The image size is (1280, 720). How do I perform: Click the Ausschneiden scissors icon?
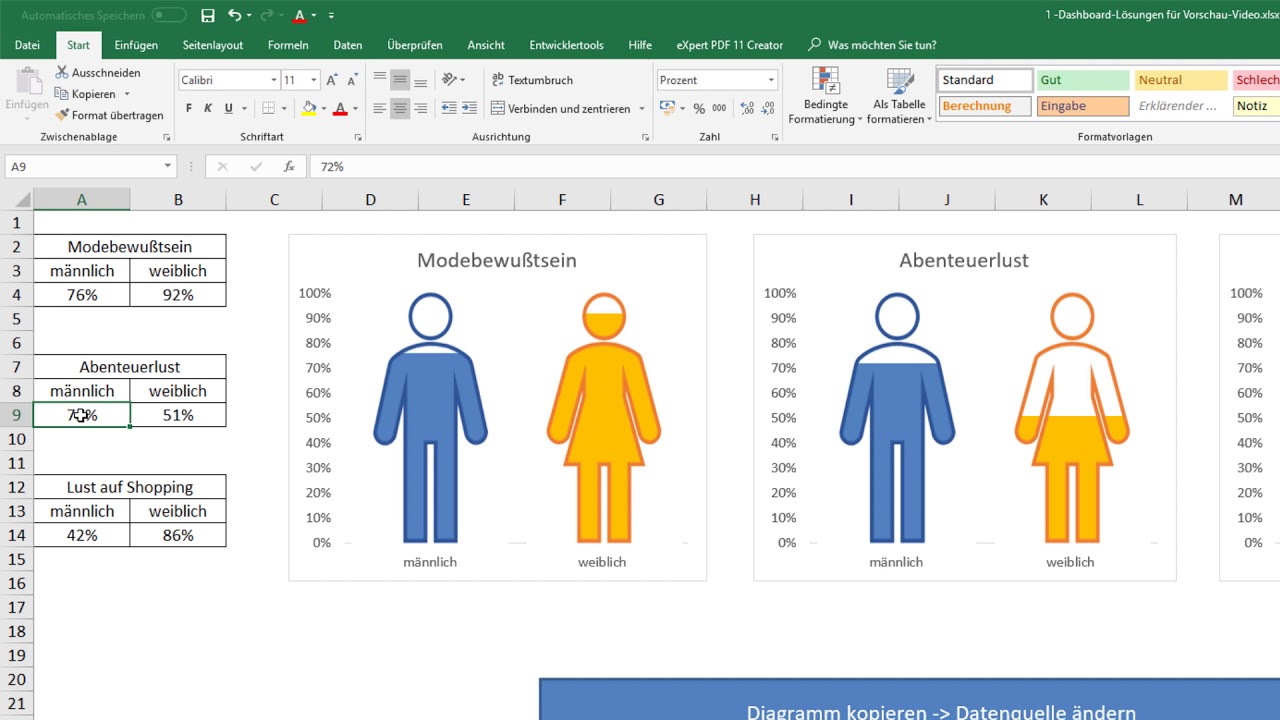62,73
